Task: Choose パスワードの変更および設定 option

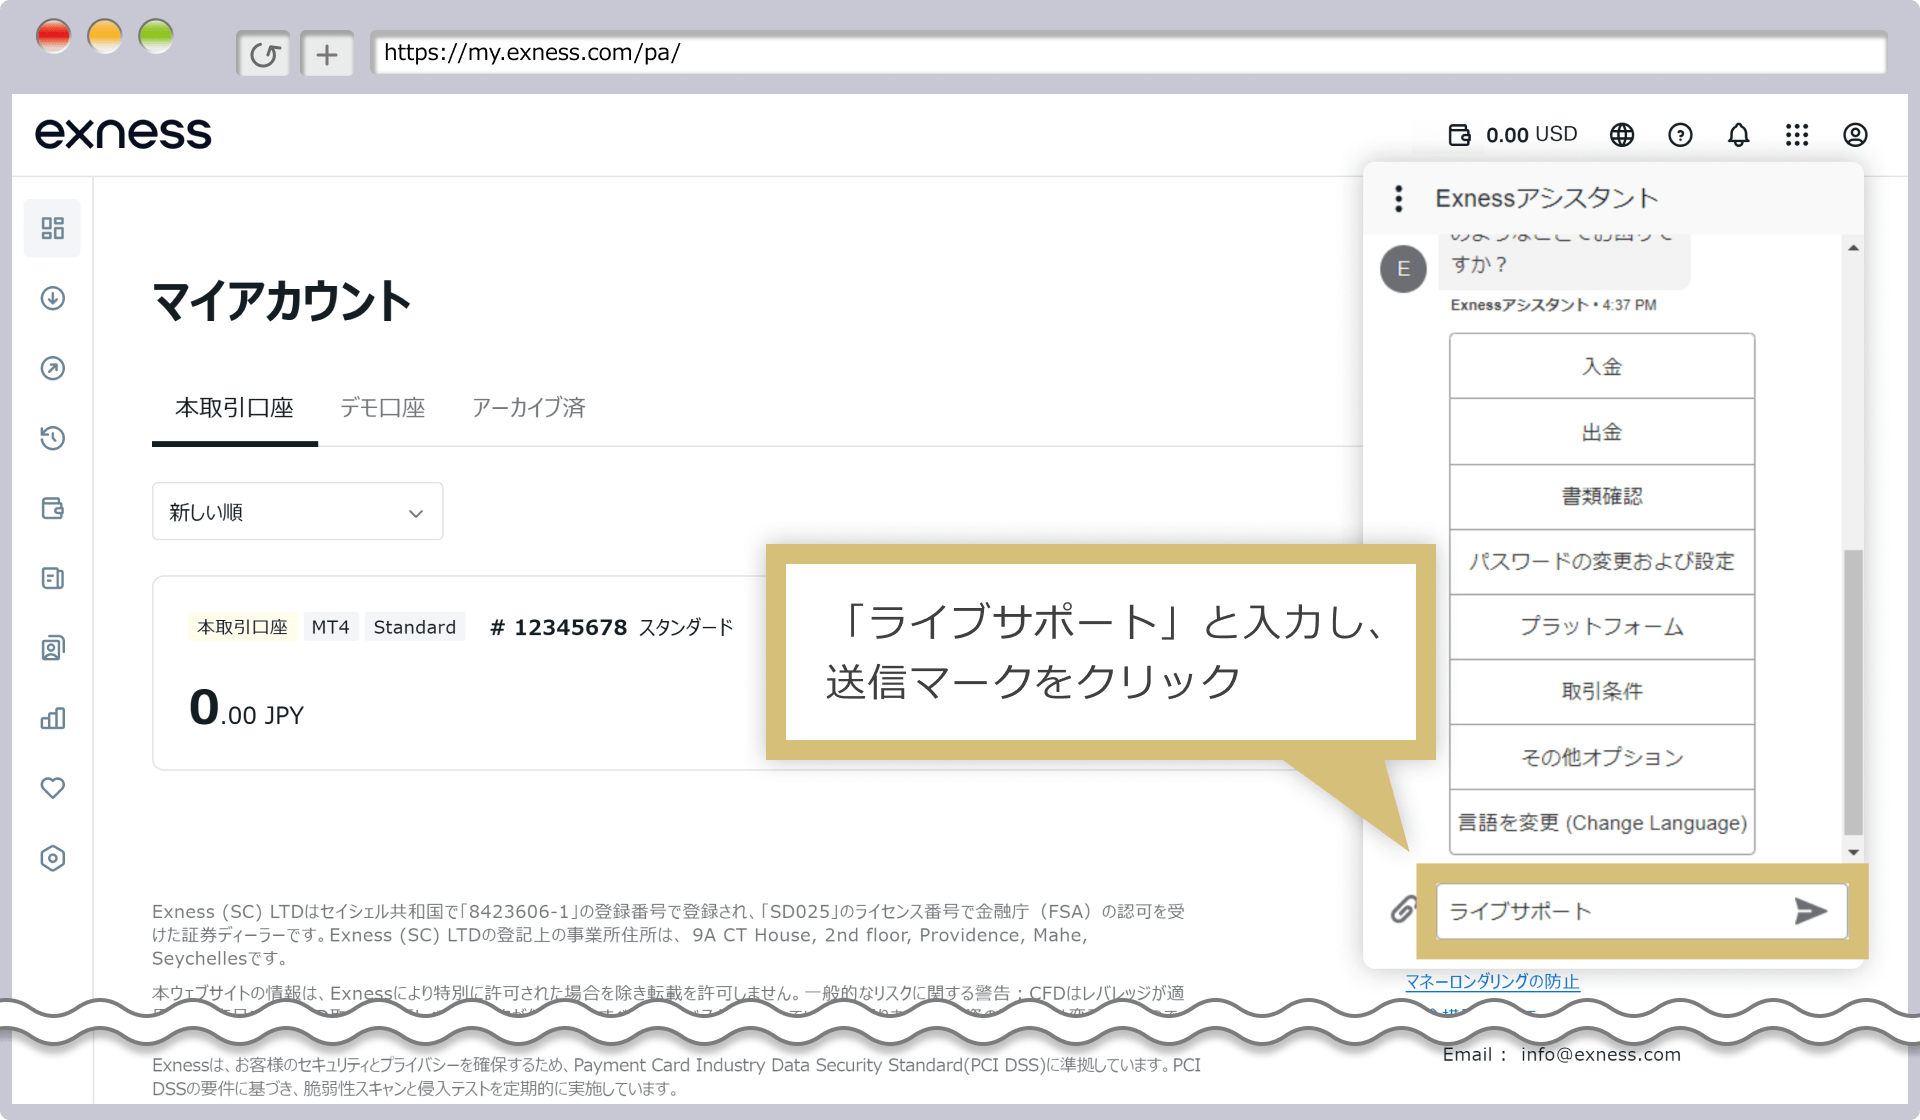Action: [x=1602, y=562]
